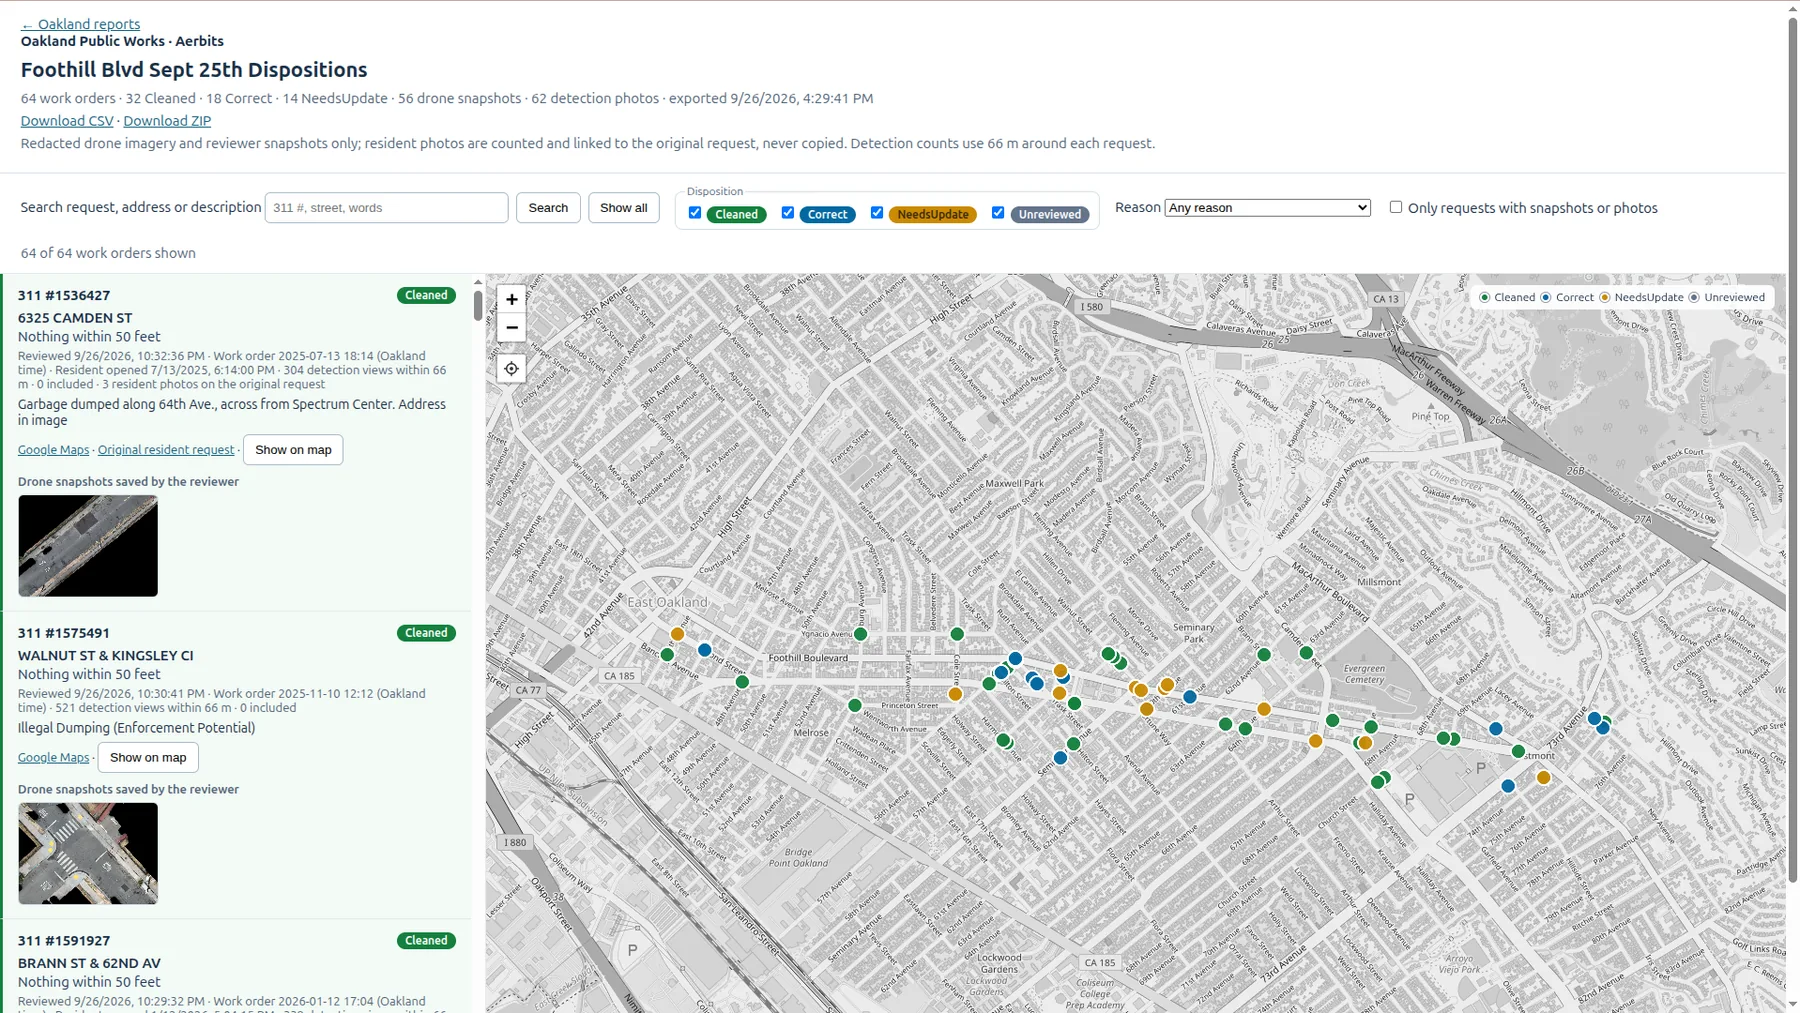Select orange marker near Princeton Street
This screenshot has height=1013, width=1800.
(956, 694)
